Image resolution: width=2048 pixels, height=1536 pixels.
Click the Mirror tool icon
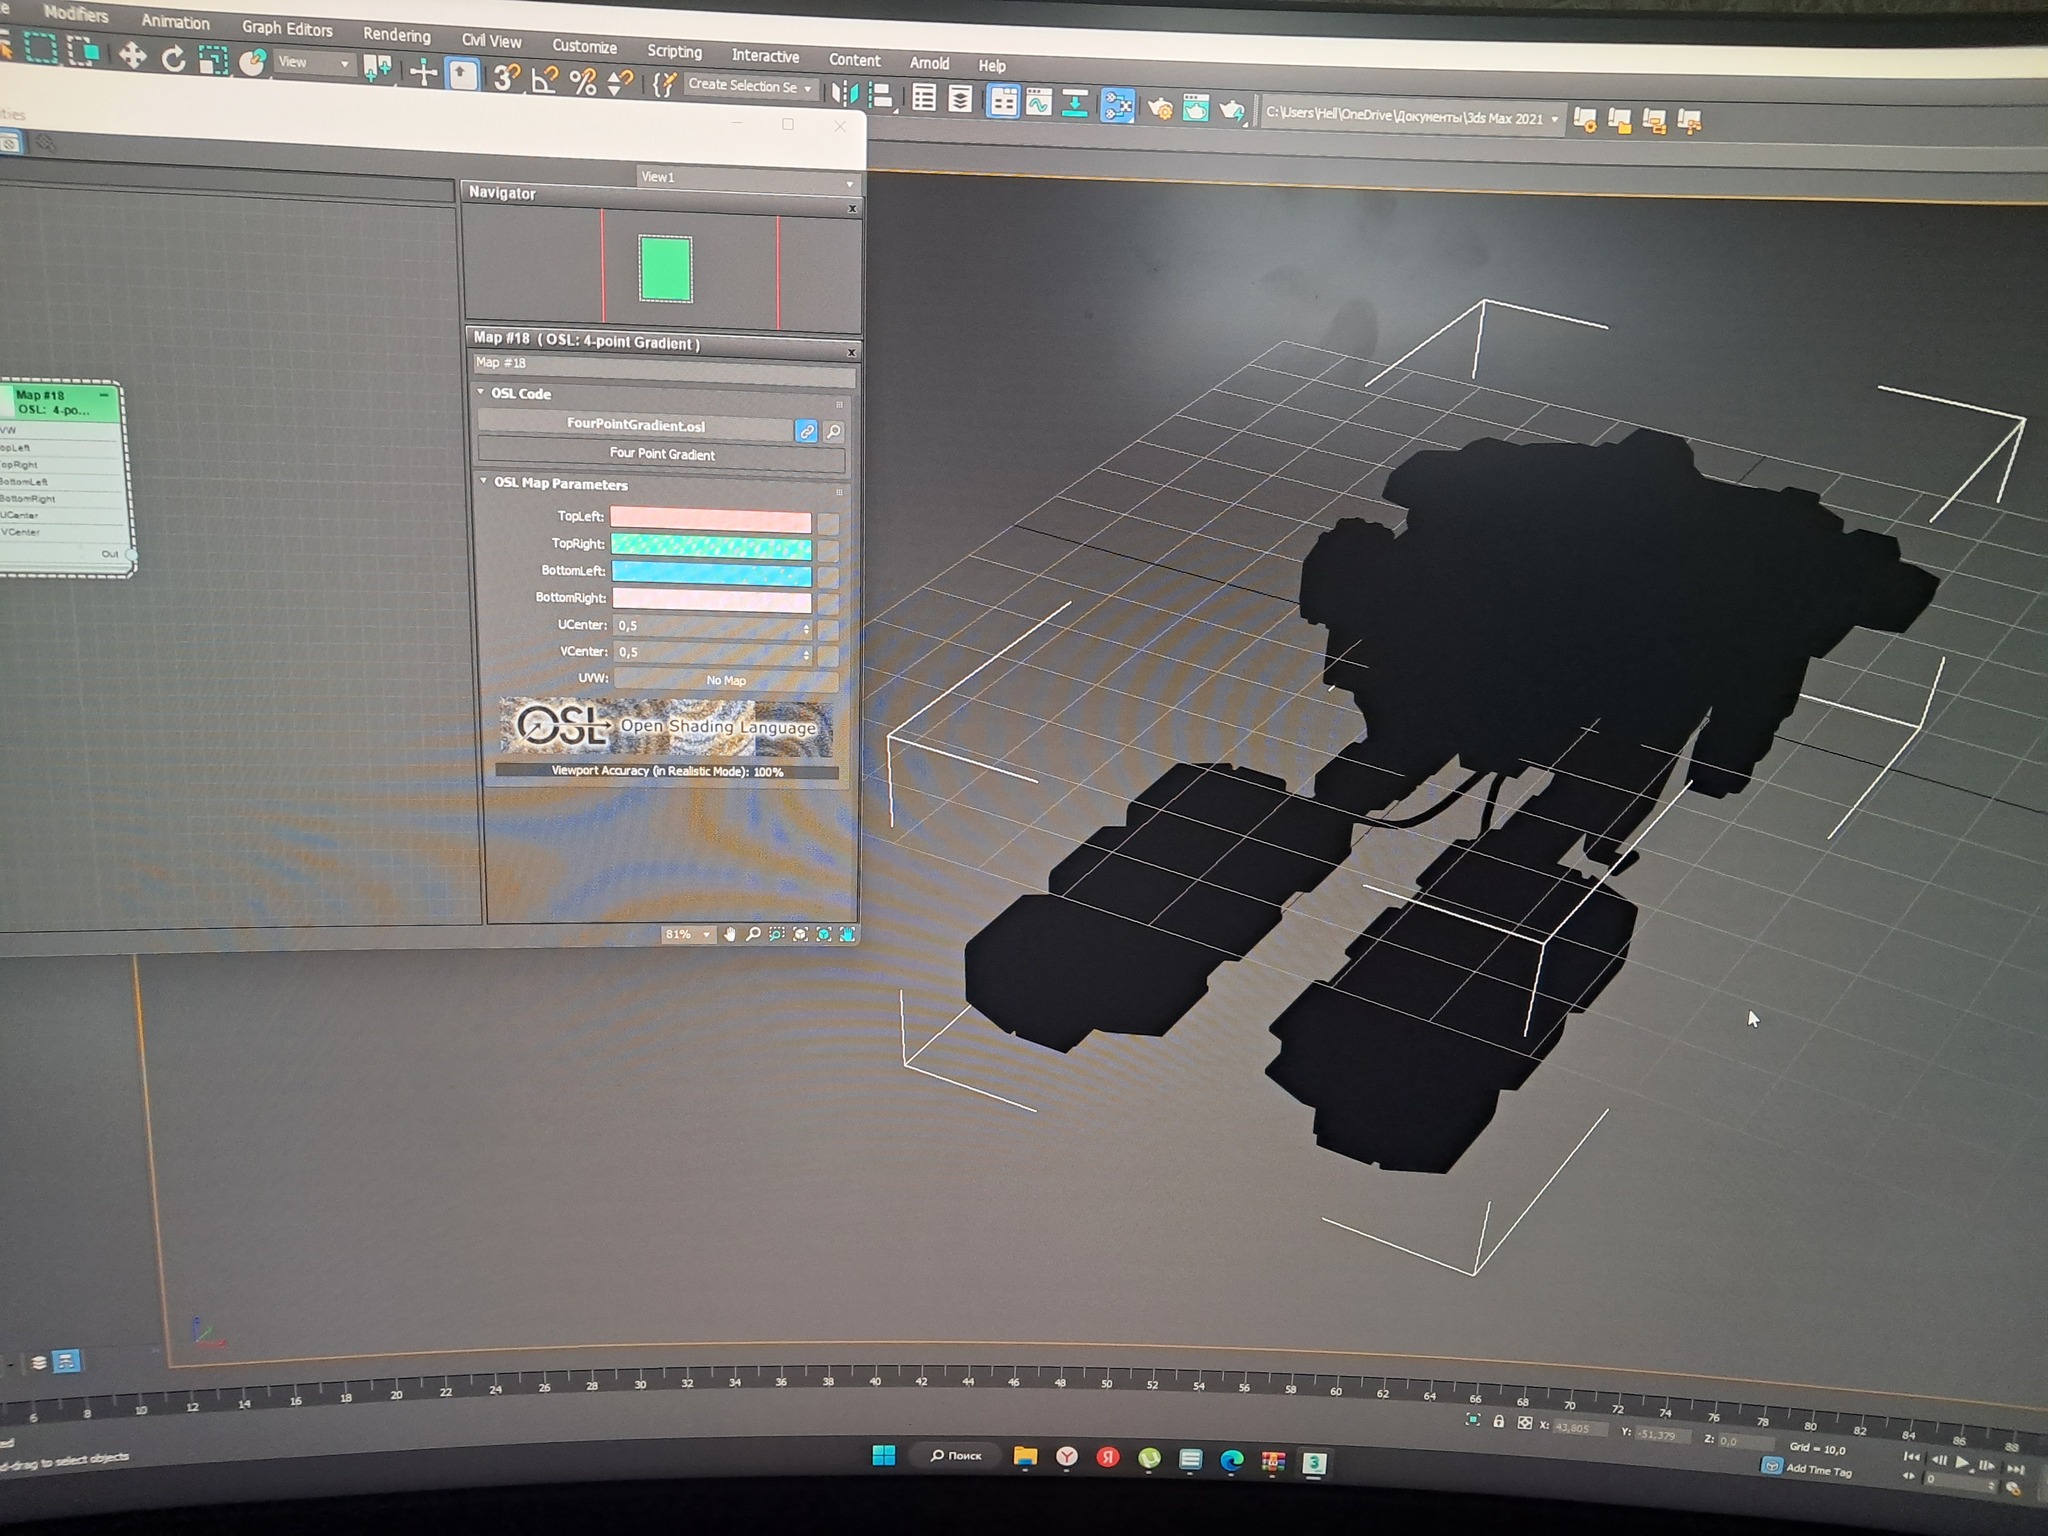[844, 93]
